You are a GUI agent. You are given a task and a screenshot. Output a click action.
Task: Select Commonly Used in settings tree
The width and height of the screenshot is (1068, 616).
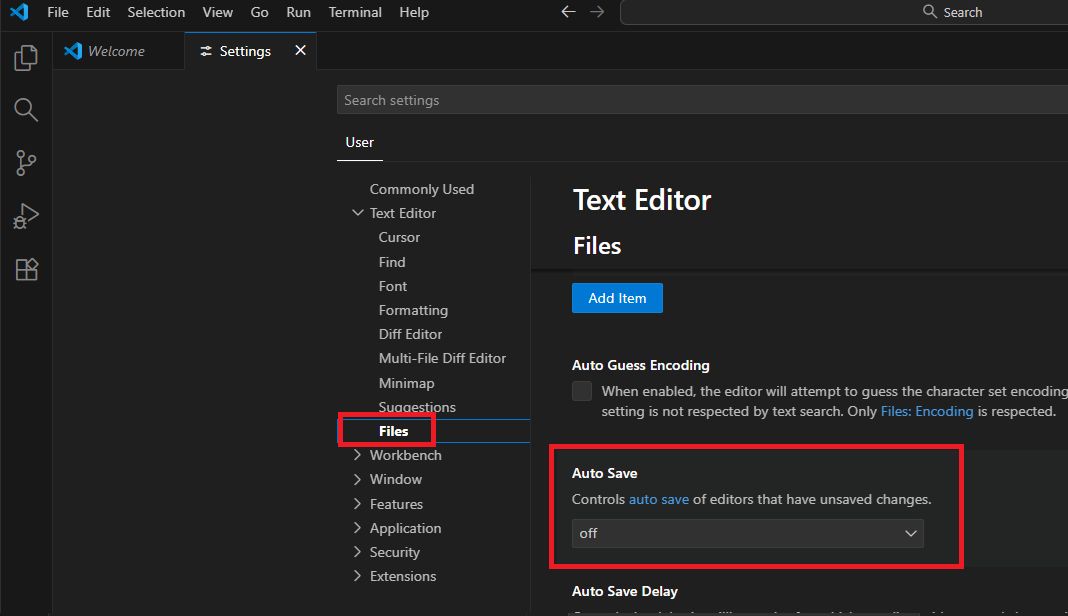click(x=422, y=189)
